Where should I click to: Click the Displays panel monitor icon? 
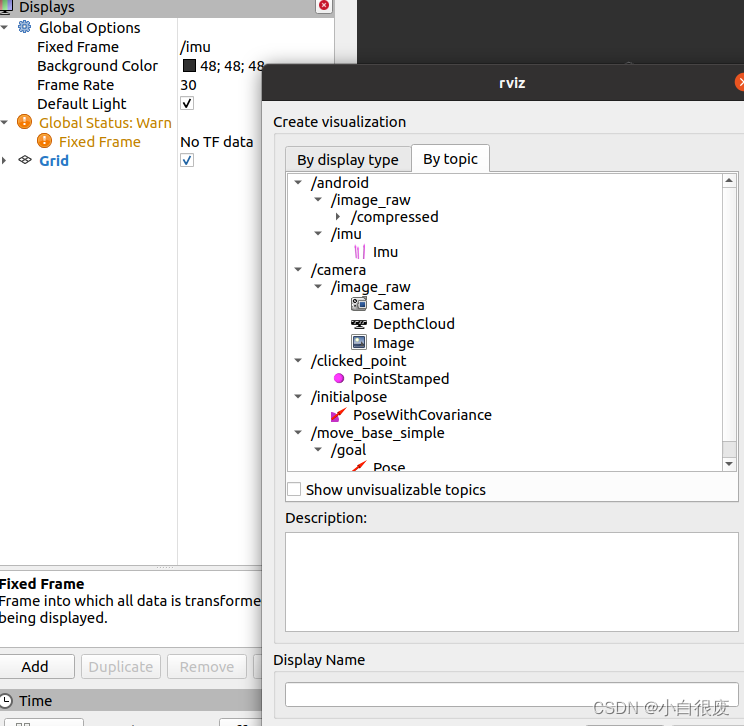pos(6,7)
